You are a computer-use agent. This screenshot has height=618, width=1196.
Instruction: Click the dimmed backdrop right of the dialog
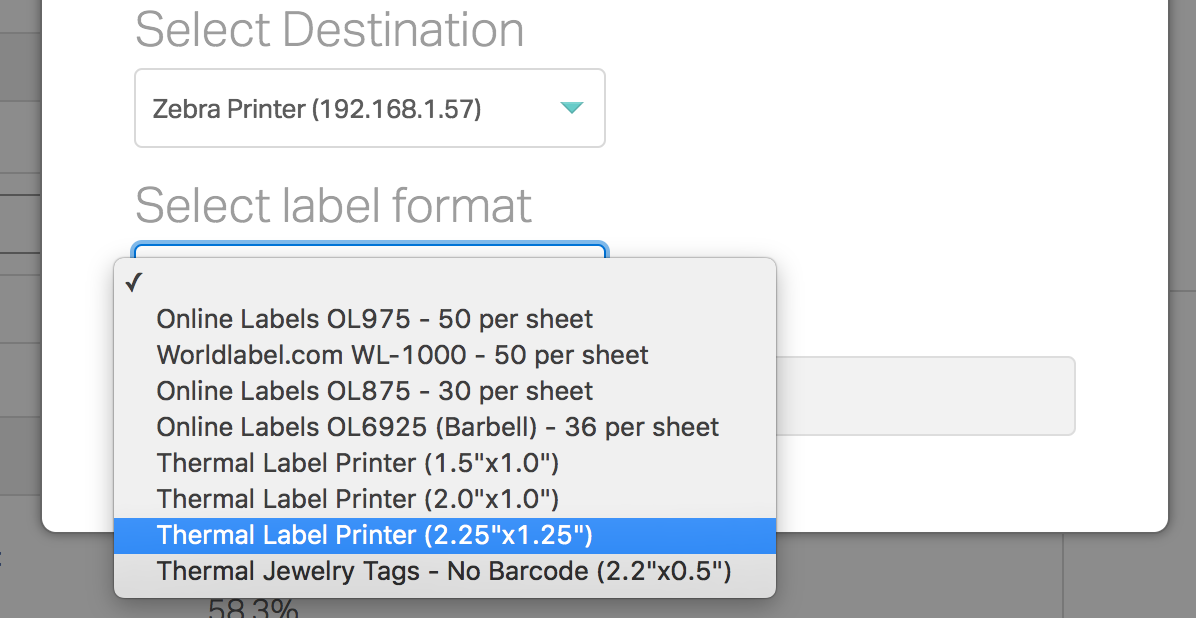click(x=1182, y=300)
